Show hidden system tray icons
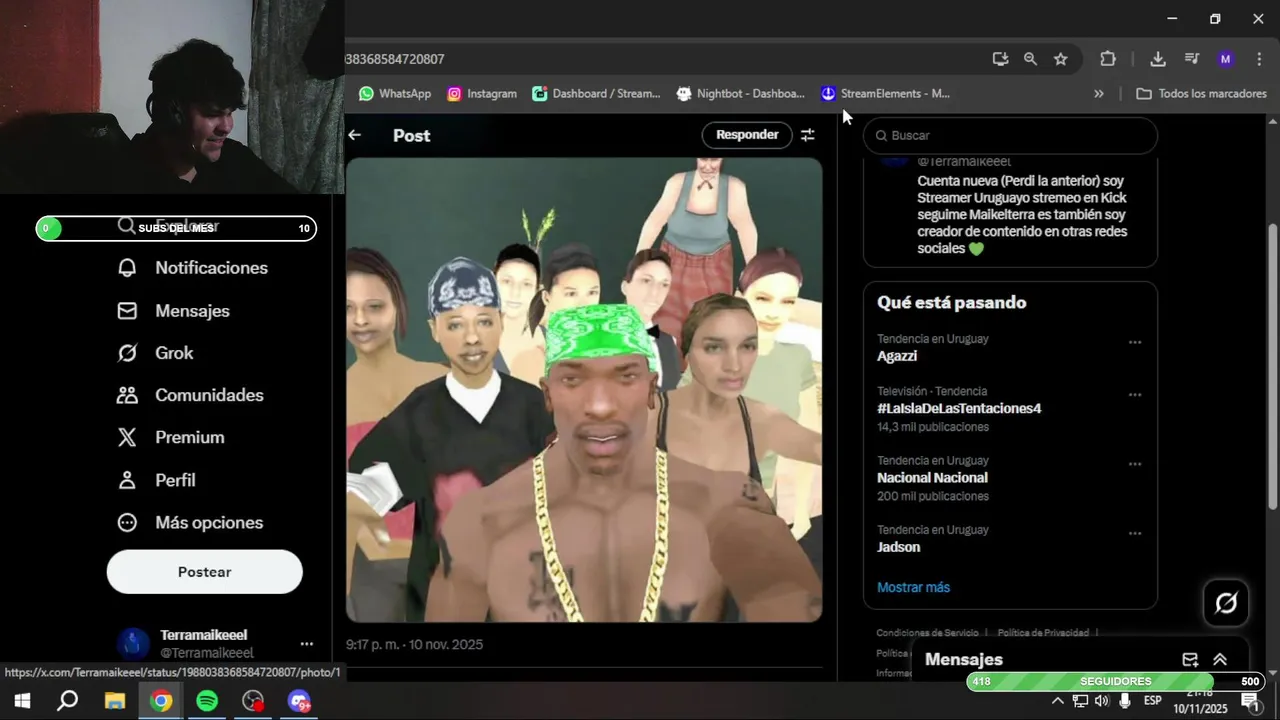 [x=1058, y=701]
